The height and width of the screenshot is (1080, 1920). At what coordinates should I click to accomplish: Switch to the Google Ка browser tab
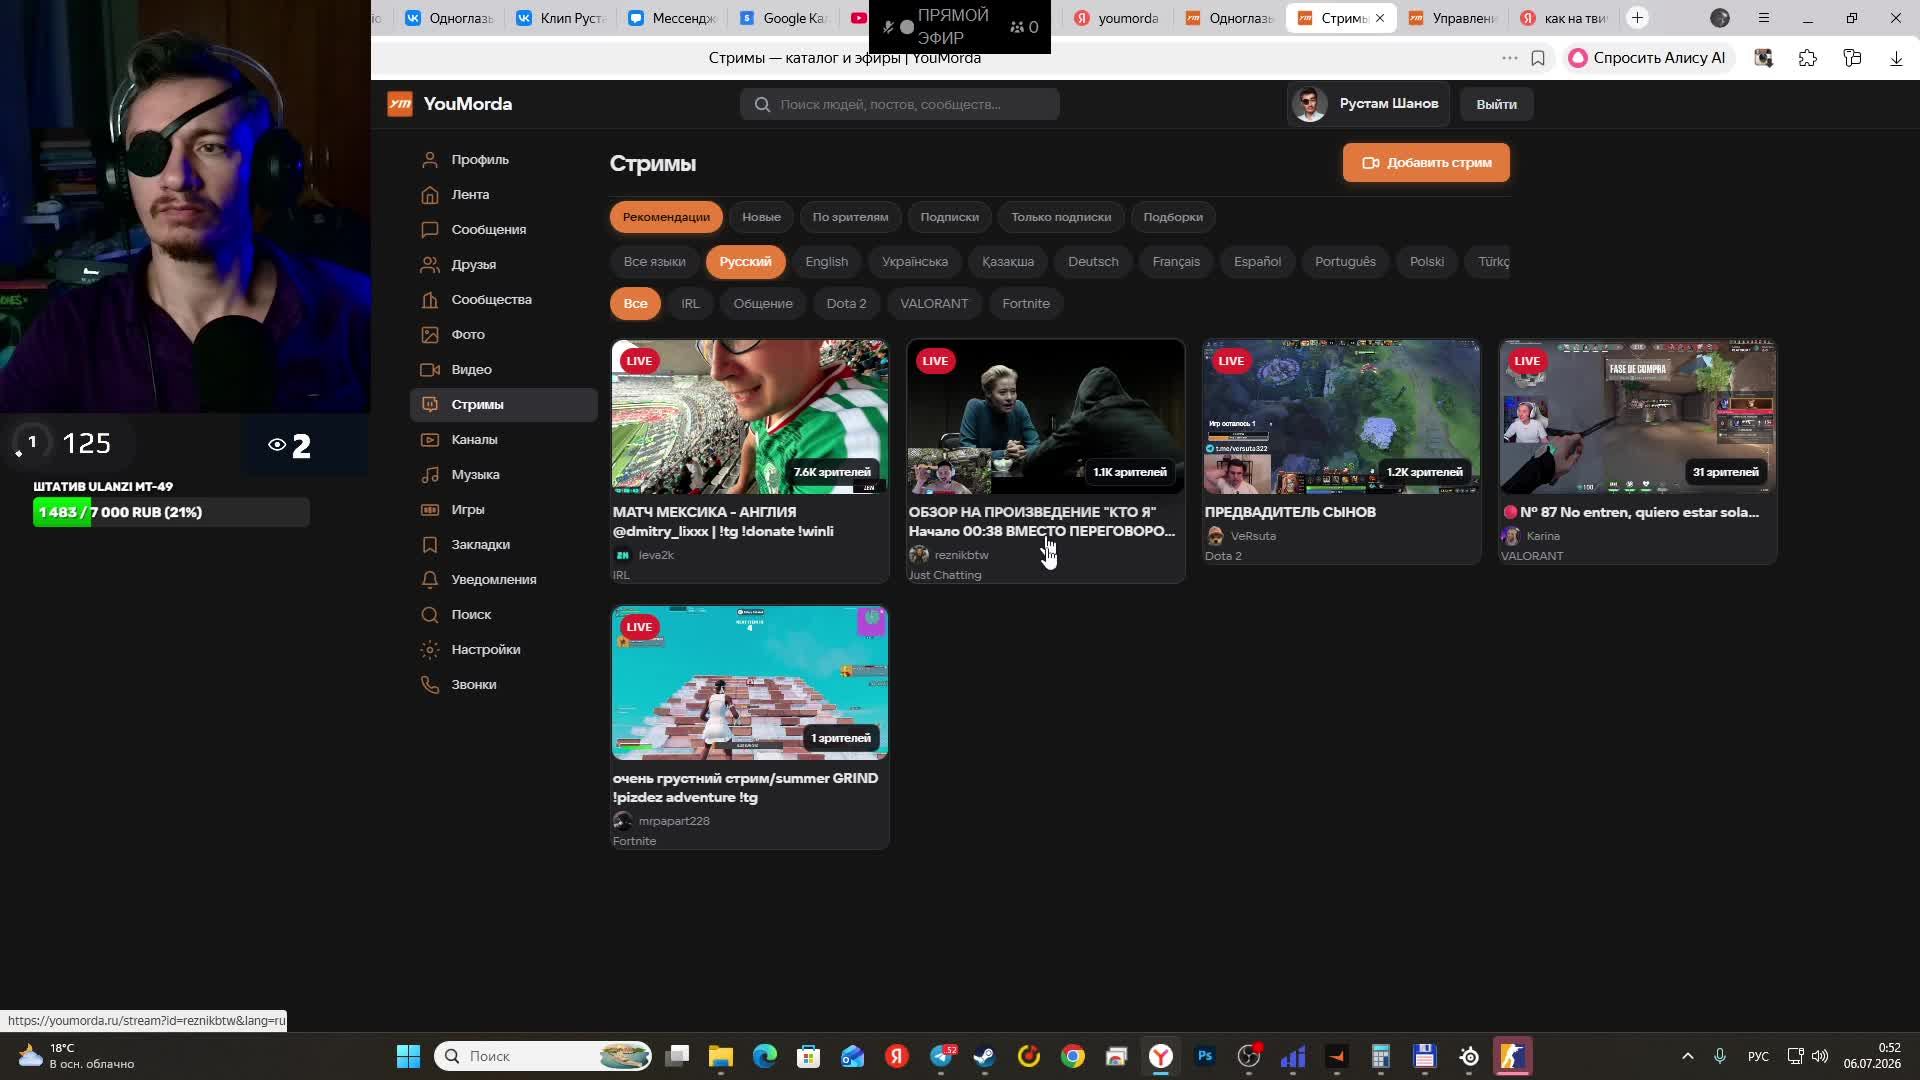coord(784,18)
